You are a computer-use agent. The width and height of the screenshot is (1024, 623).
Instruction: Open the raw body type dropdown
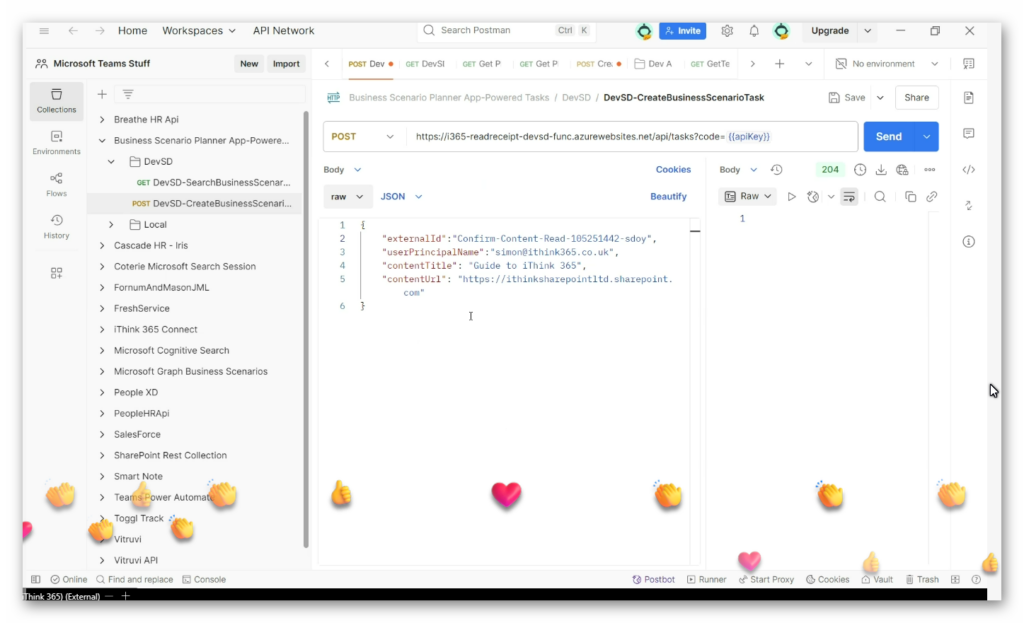tap(347, 196)
